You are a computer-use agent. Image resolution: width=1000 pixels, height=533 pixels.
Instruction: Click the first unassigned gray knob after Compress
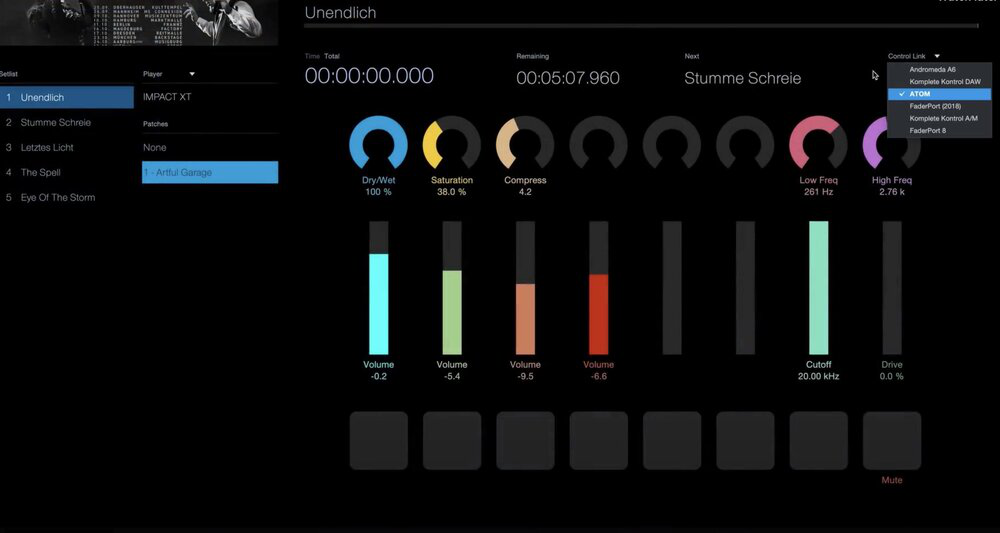coord(598,143)
